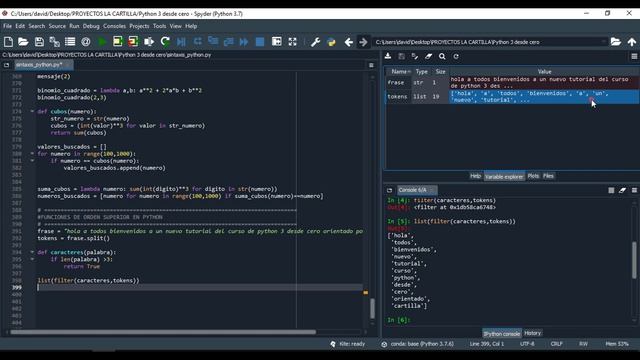Switch to the History tab
The width and height of the screenshot is (640, 360).
click(532, 333)
